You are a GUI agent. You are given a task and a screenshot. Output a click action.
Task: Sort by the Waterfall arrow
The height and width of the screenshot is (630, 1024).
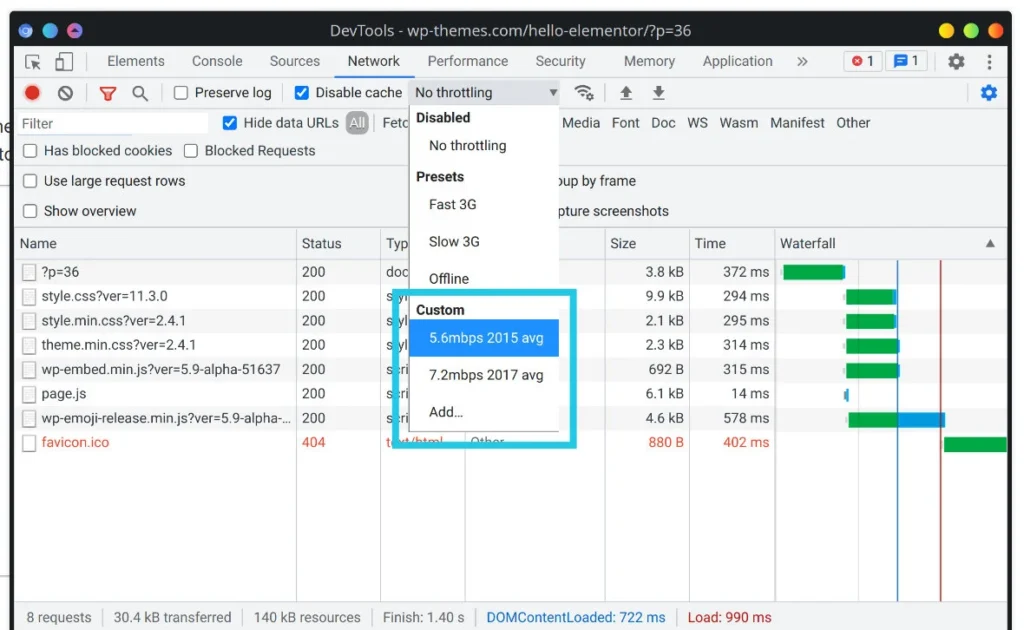[x=990, y=244]
